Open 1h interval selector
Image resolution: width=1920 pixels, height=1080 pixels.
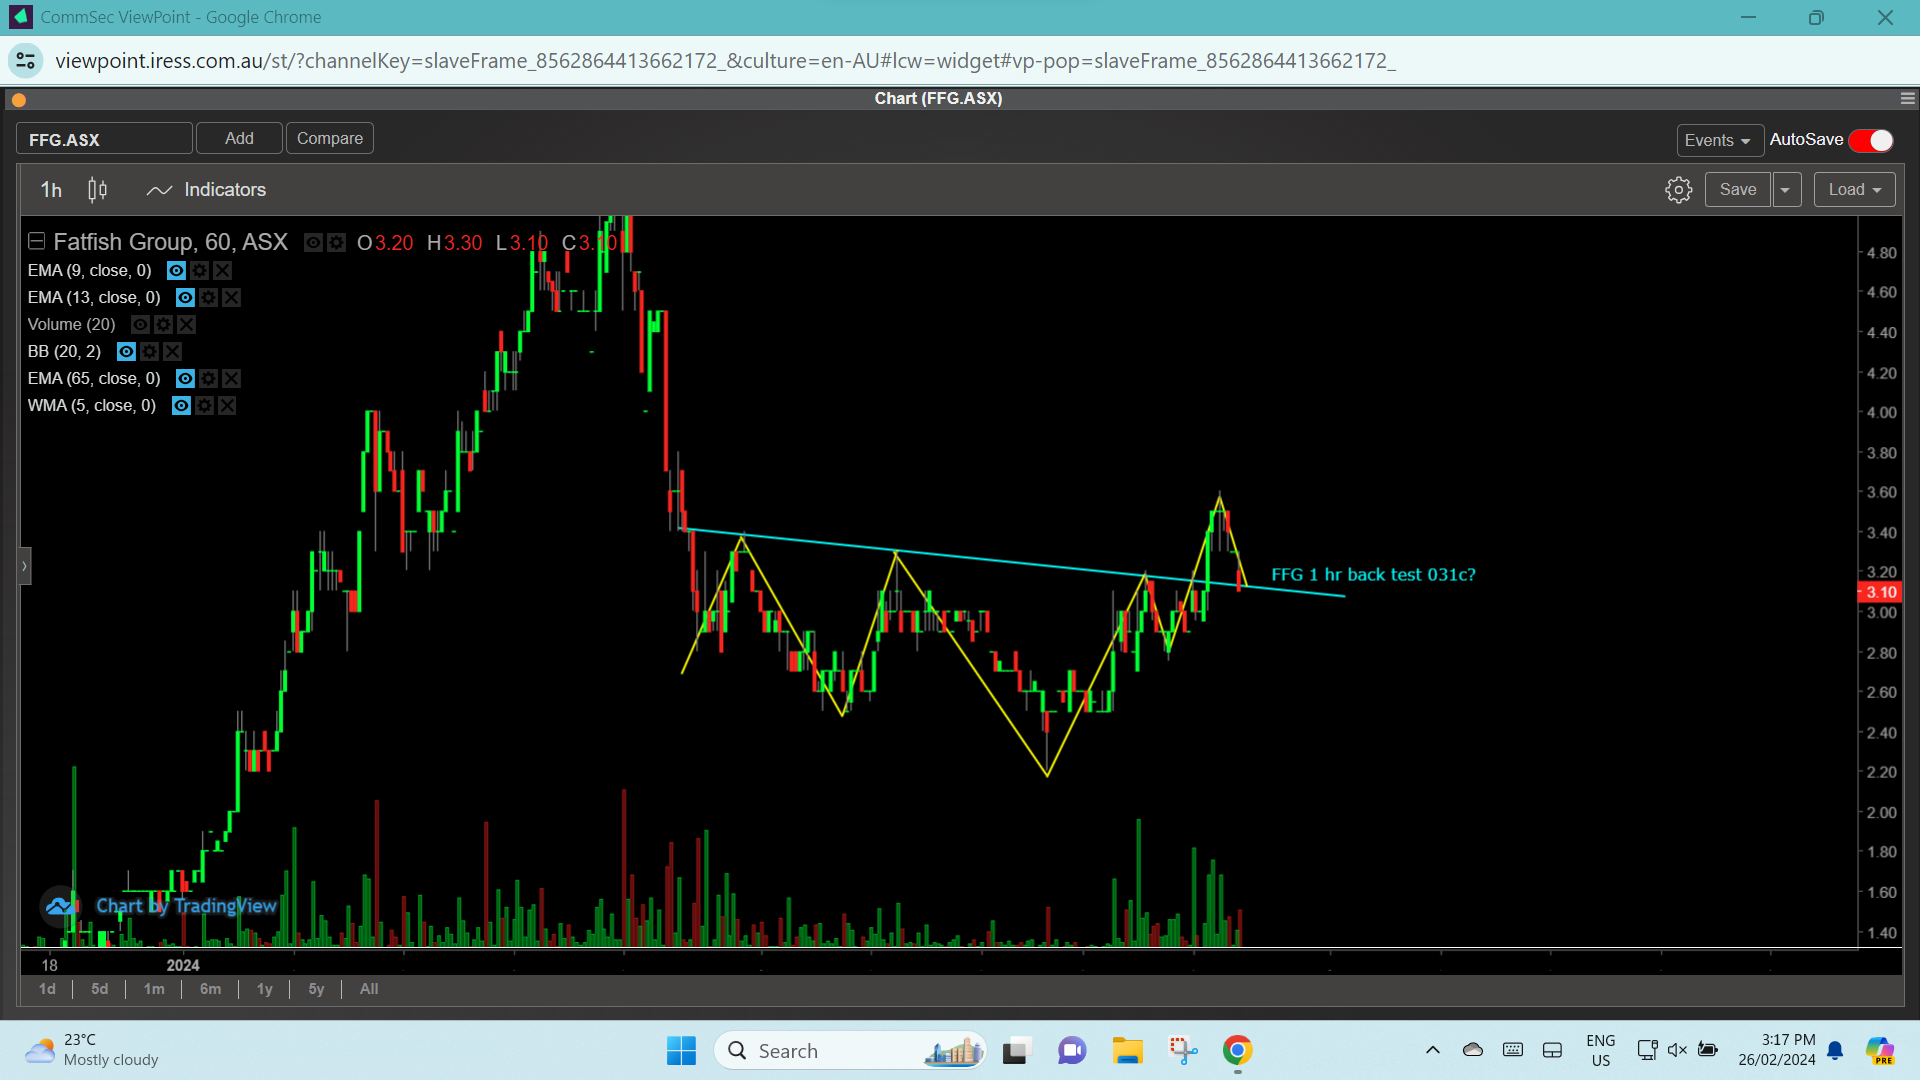point(51,190)
